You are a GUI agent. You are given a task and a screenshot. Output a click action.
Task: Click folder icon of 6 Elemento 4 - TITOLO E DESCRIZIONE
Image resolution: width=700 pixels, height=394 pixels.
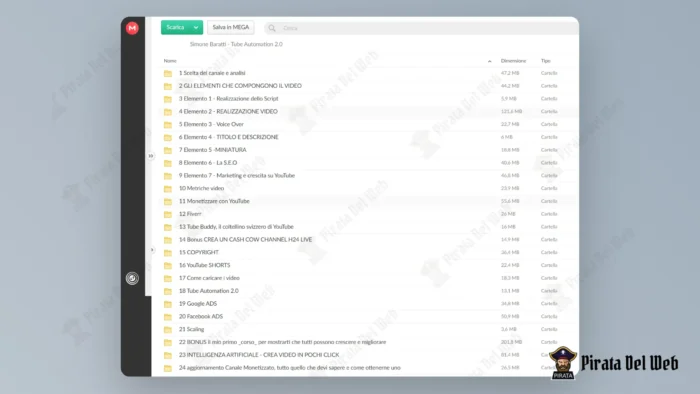(168, 137)
